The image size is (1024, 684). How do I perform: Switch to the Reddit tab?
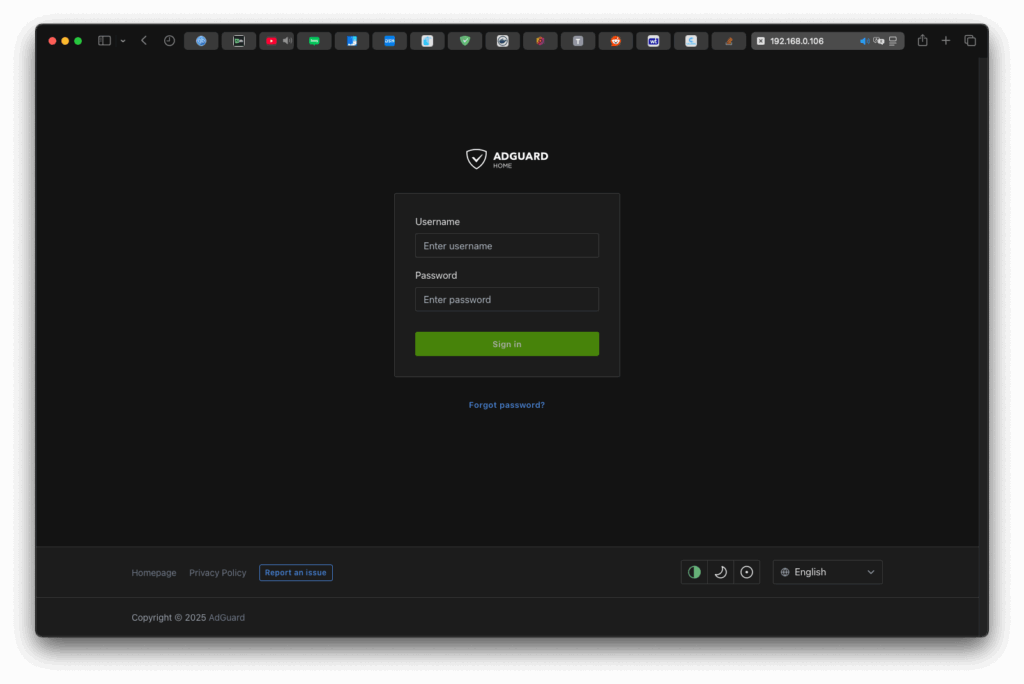tap(615, 41)
